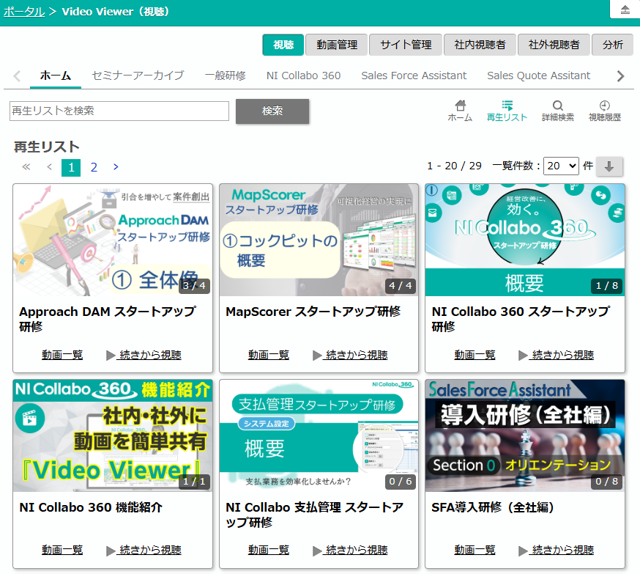The width and height of the screenshot is (640, 574).
Task: Click 続きから視聴 for MapScorer playlist
Action: click(351, 355)
